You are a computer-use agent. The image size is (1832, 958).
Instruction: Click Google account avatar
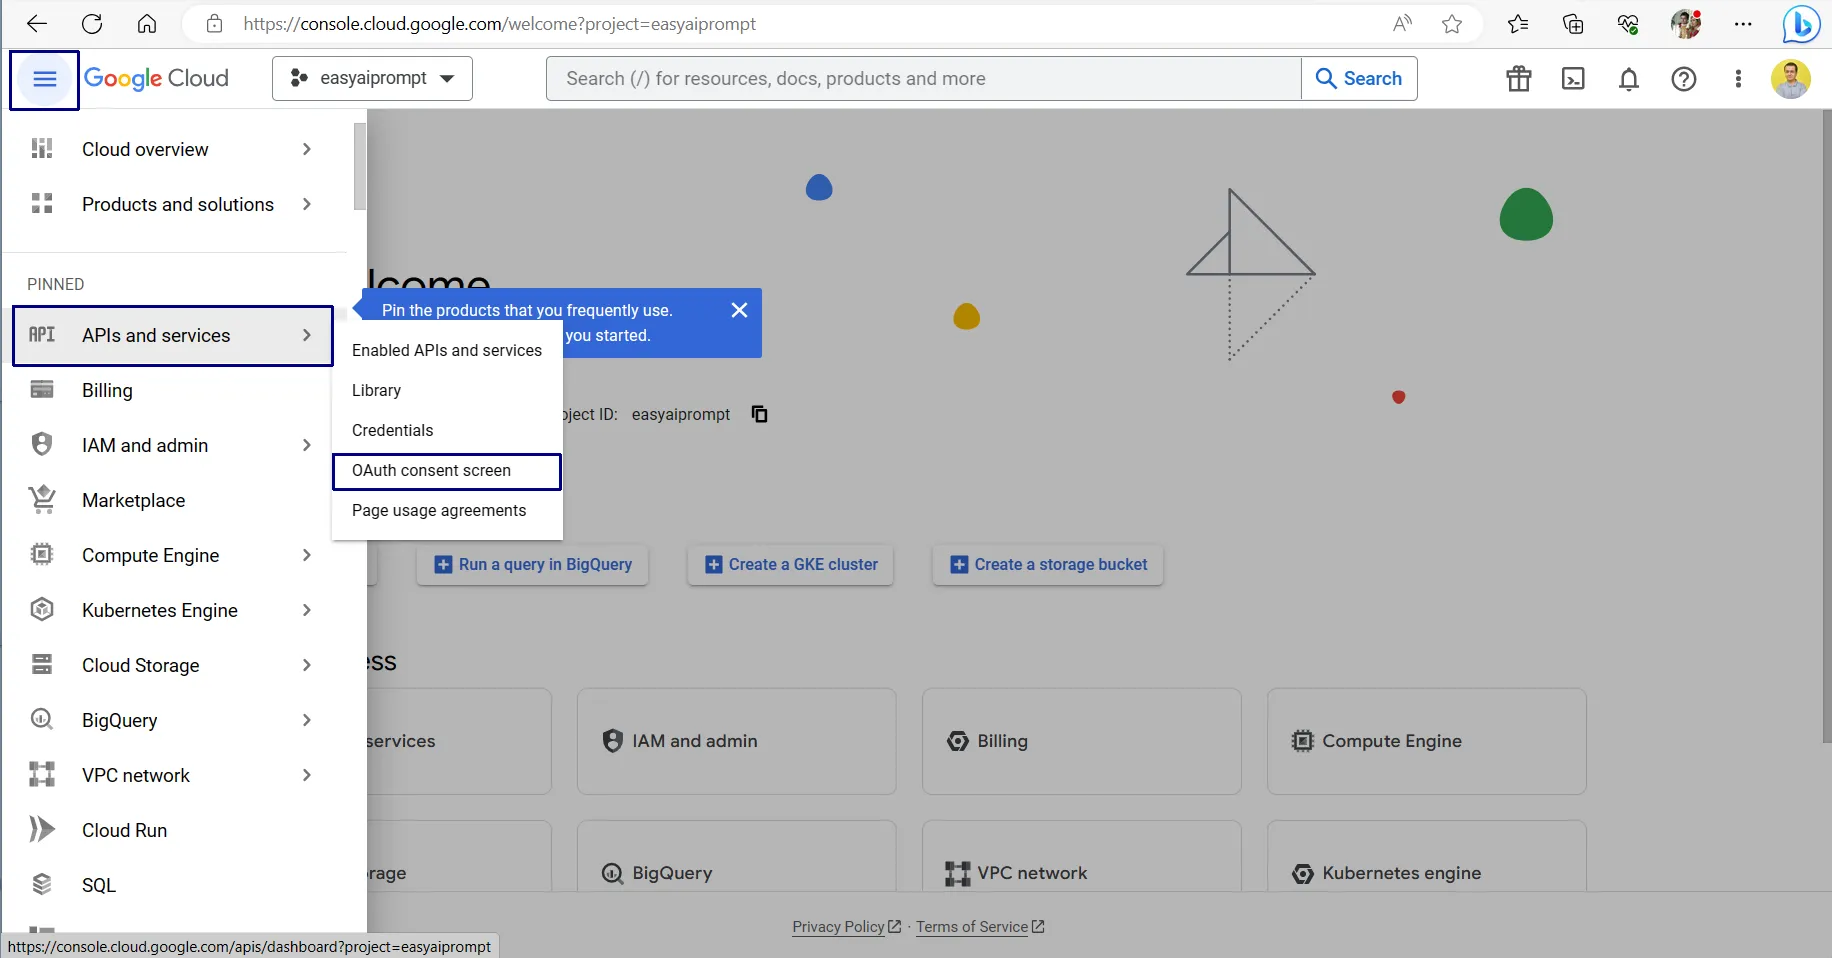[x=1790, y=79]
